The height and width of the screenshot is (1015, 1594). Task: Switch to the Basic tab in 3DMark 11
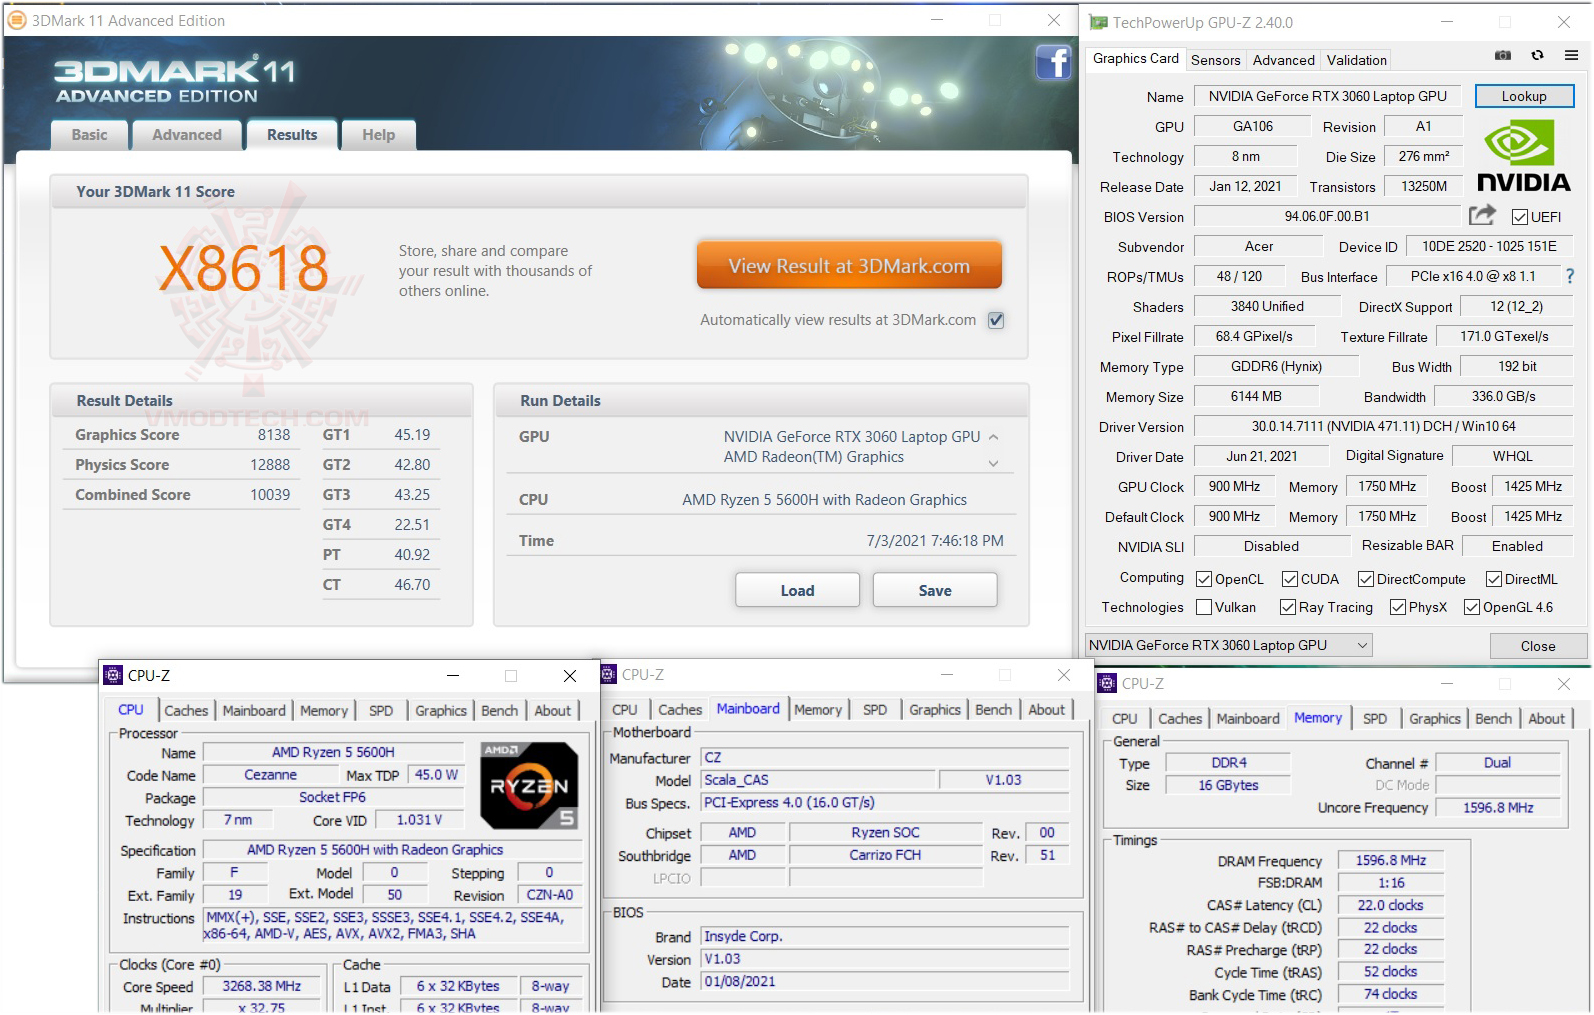click(x=90, y=135)
